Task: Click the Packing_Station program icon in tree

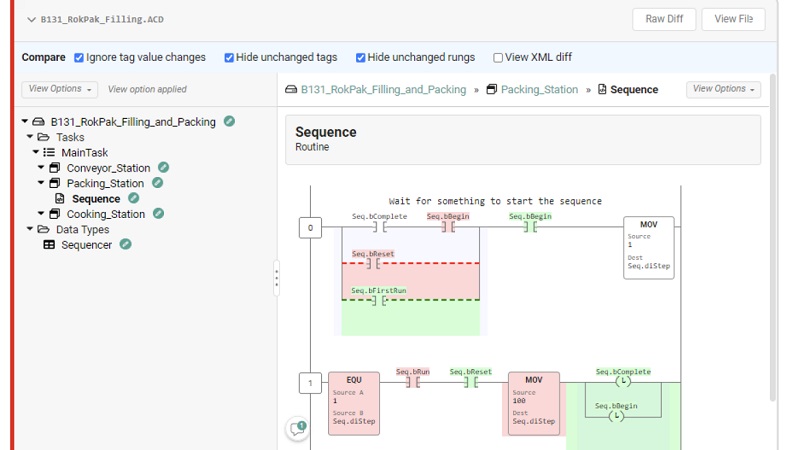Action: tap(55, 183)
